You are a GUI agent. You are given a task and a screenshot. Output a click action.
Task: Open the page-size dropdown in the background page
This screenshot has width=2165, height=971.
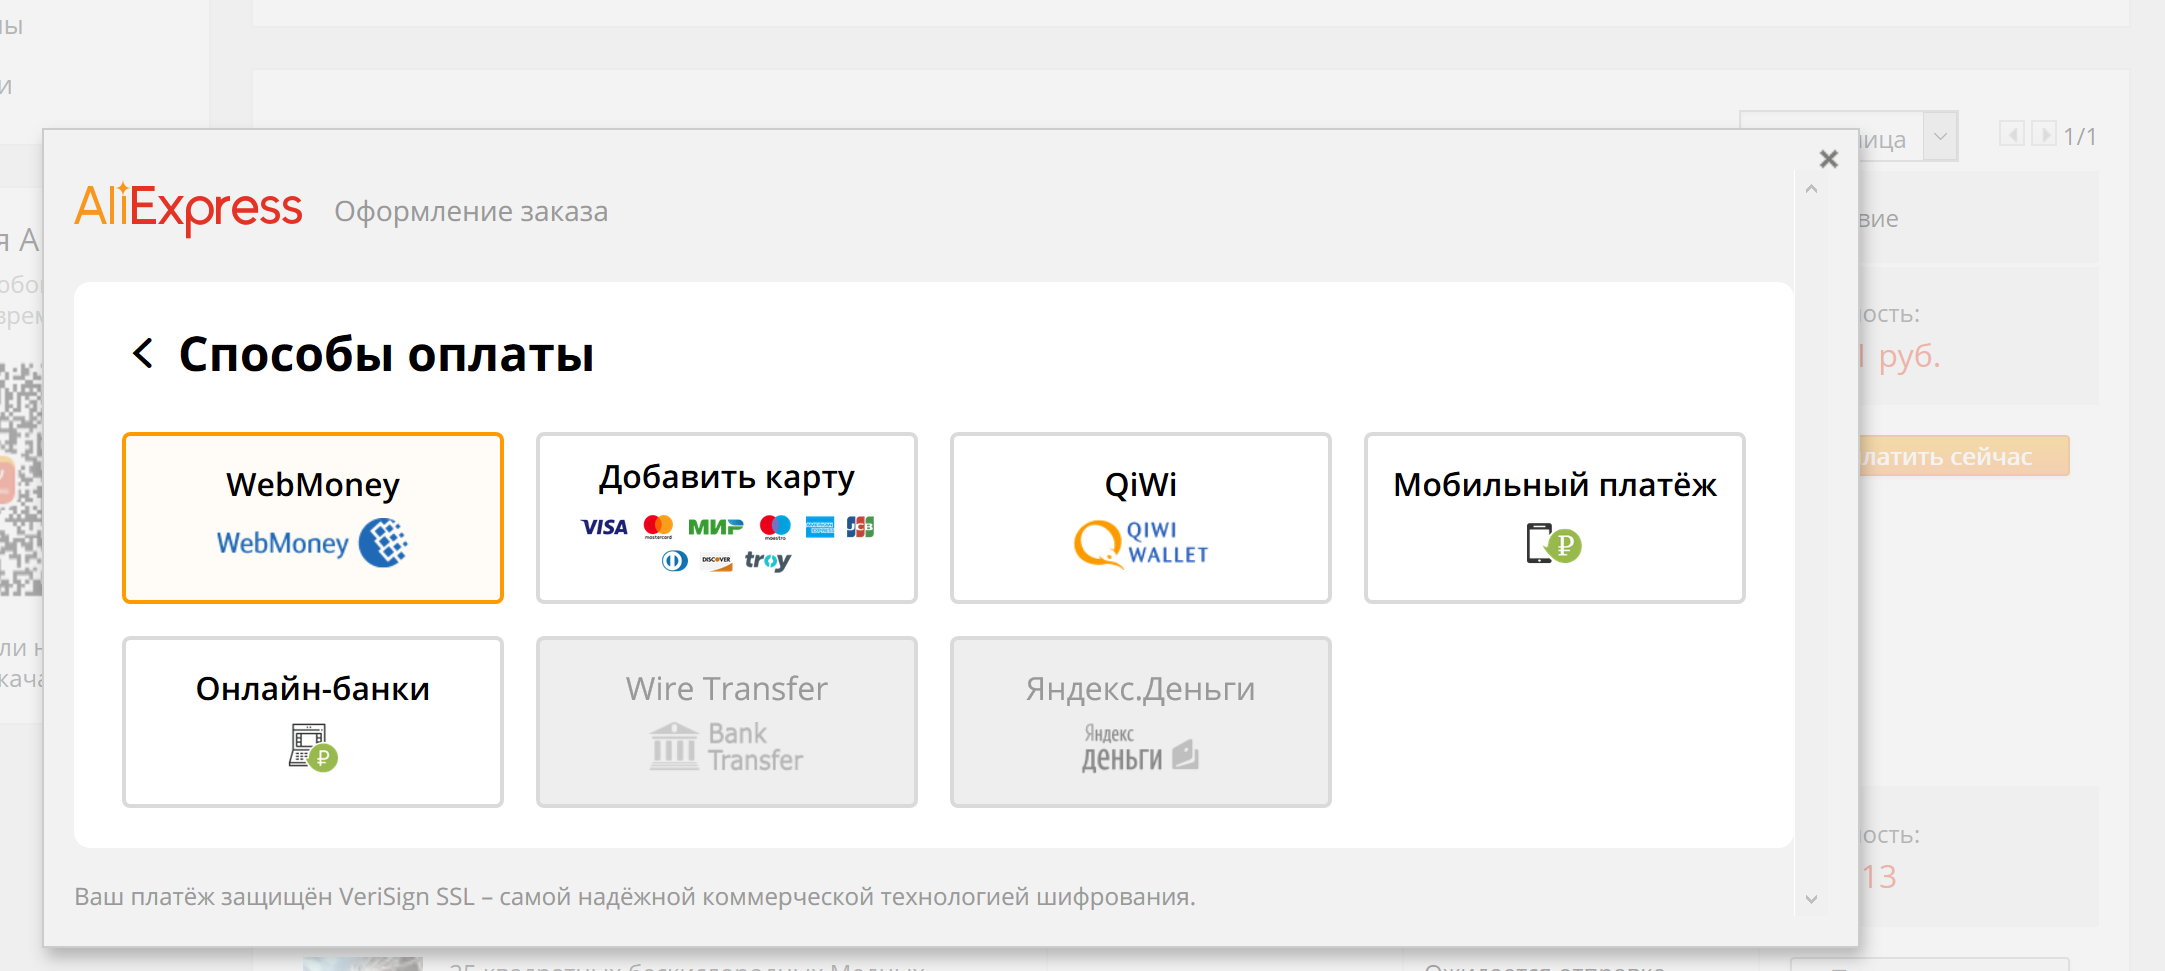[1941, 136]
